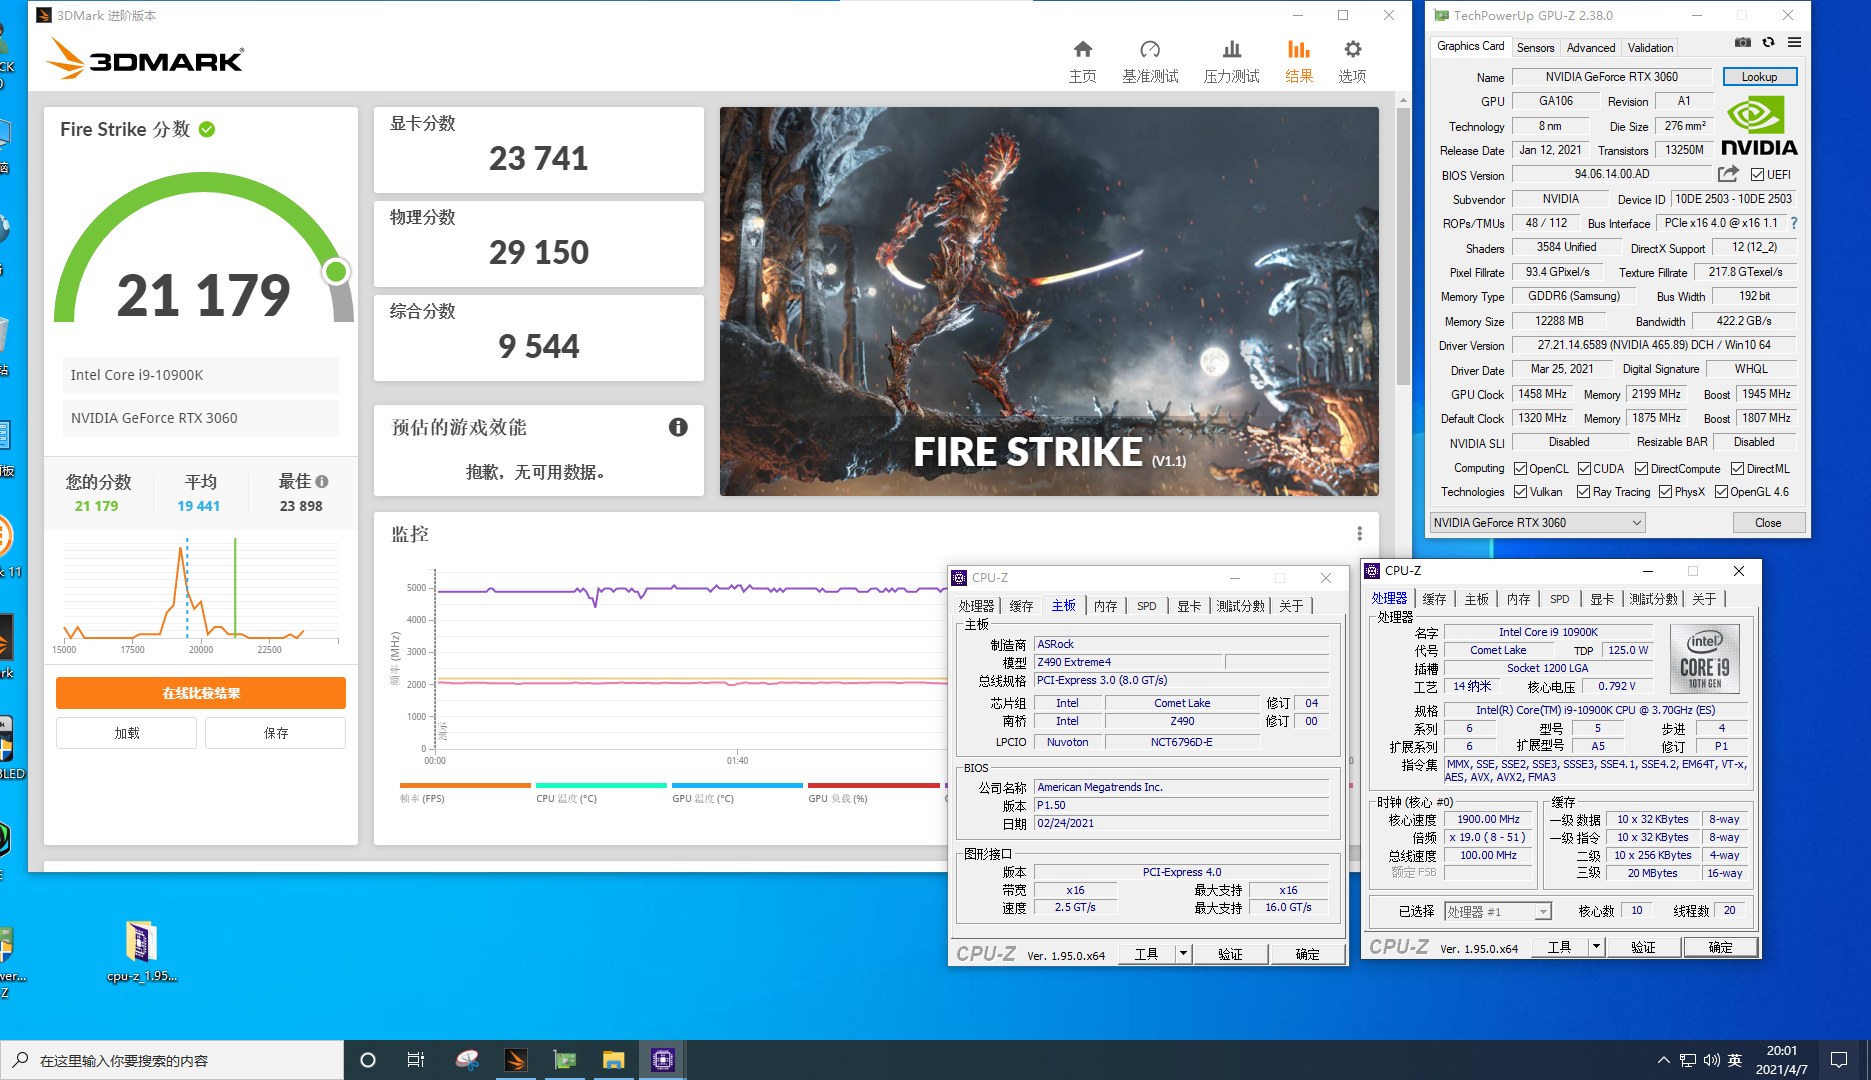This screenshot has height=1080, width=1871.
Task: Click the Intel Core i9 logo in CPU-Z
Action: [1705, 659]
